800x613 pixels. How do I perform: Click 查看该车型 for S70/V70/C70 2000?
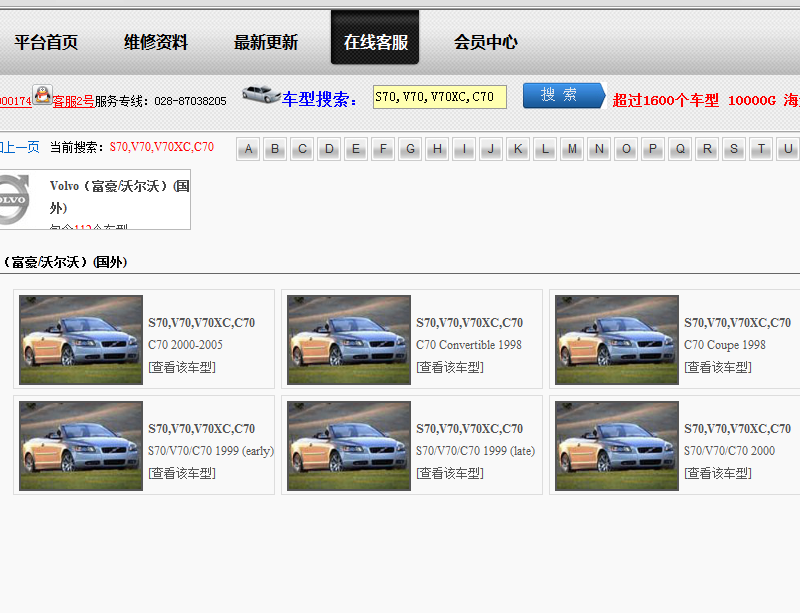[x=718, y=474]
